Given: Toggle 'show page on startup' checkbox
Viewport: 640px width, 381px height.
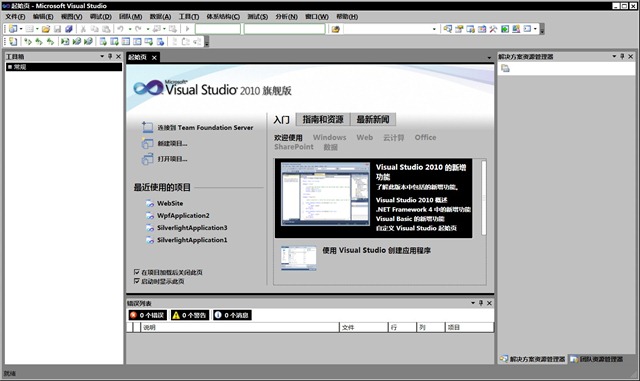Looking at the screenshot, I should pos(137,281).
